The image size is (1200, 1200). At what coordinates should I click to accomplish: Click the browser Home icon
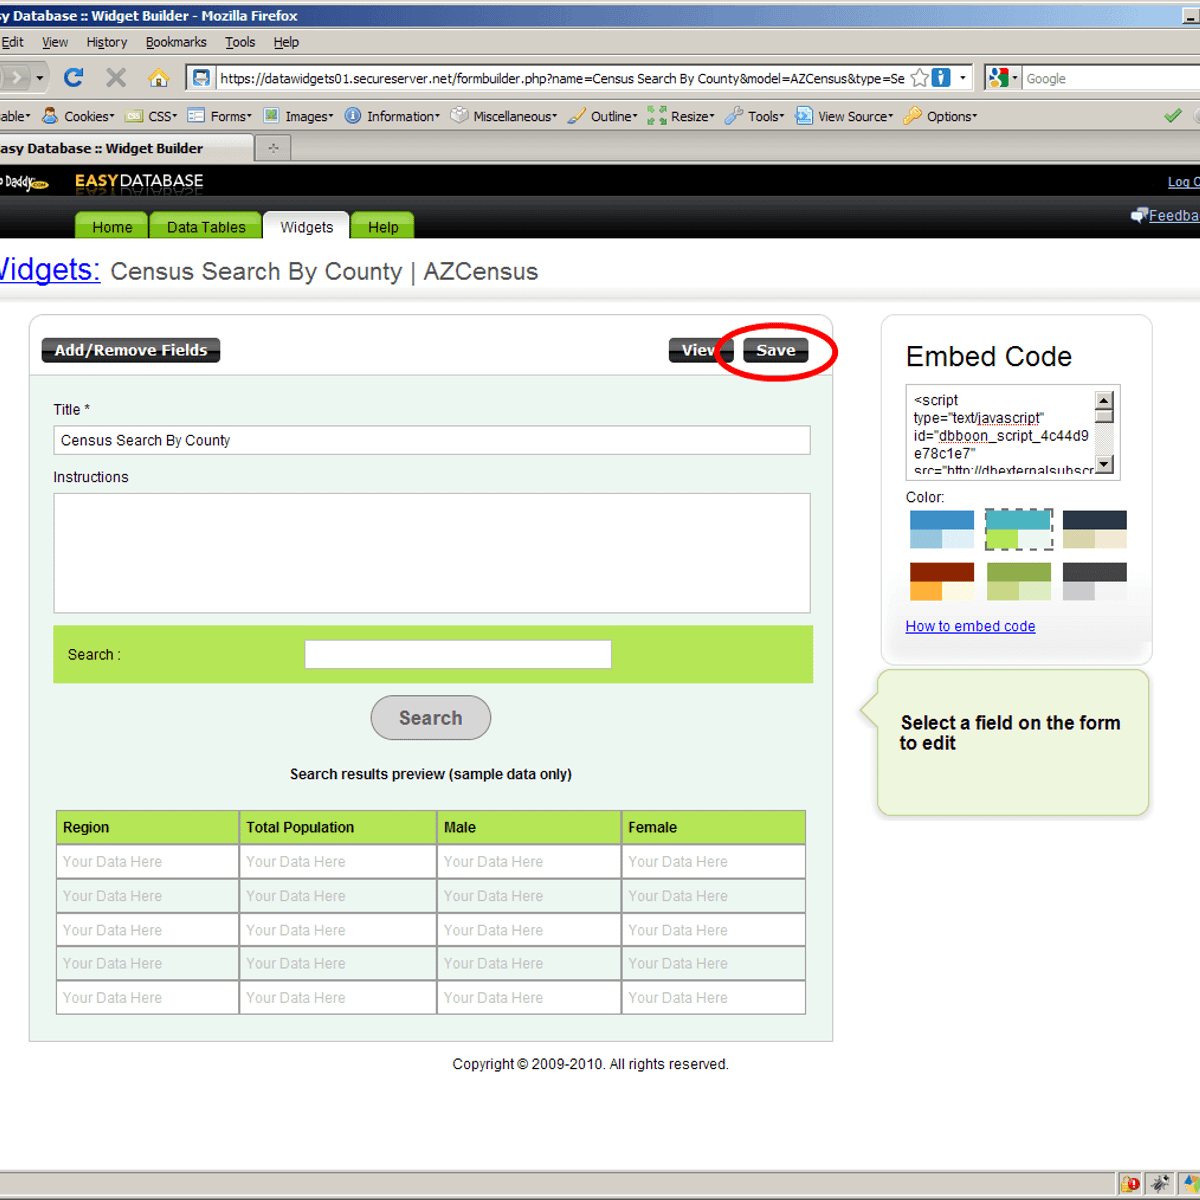click(x=159, y=77)
